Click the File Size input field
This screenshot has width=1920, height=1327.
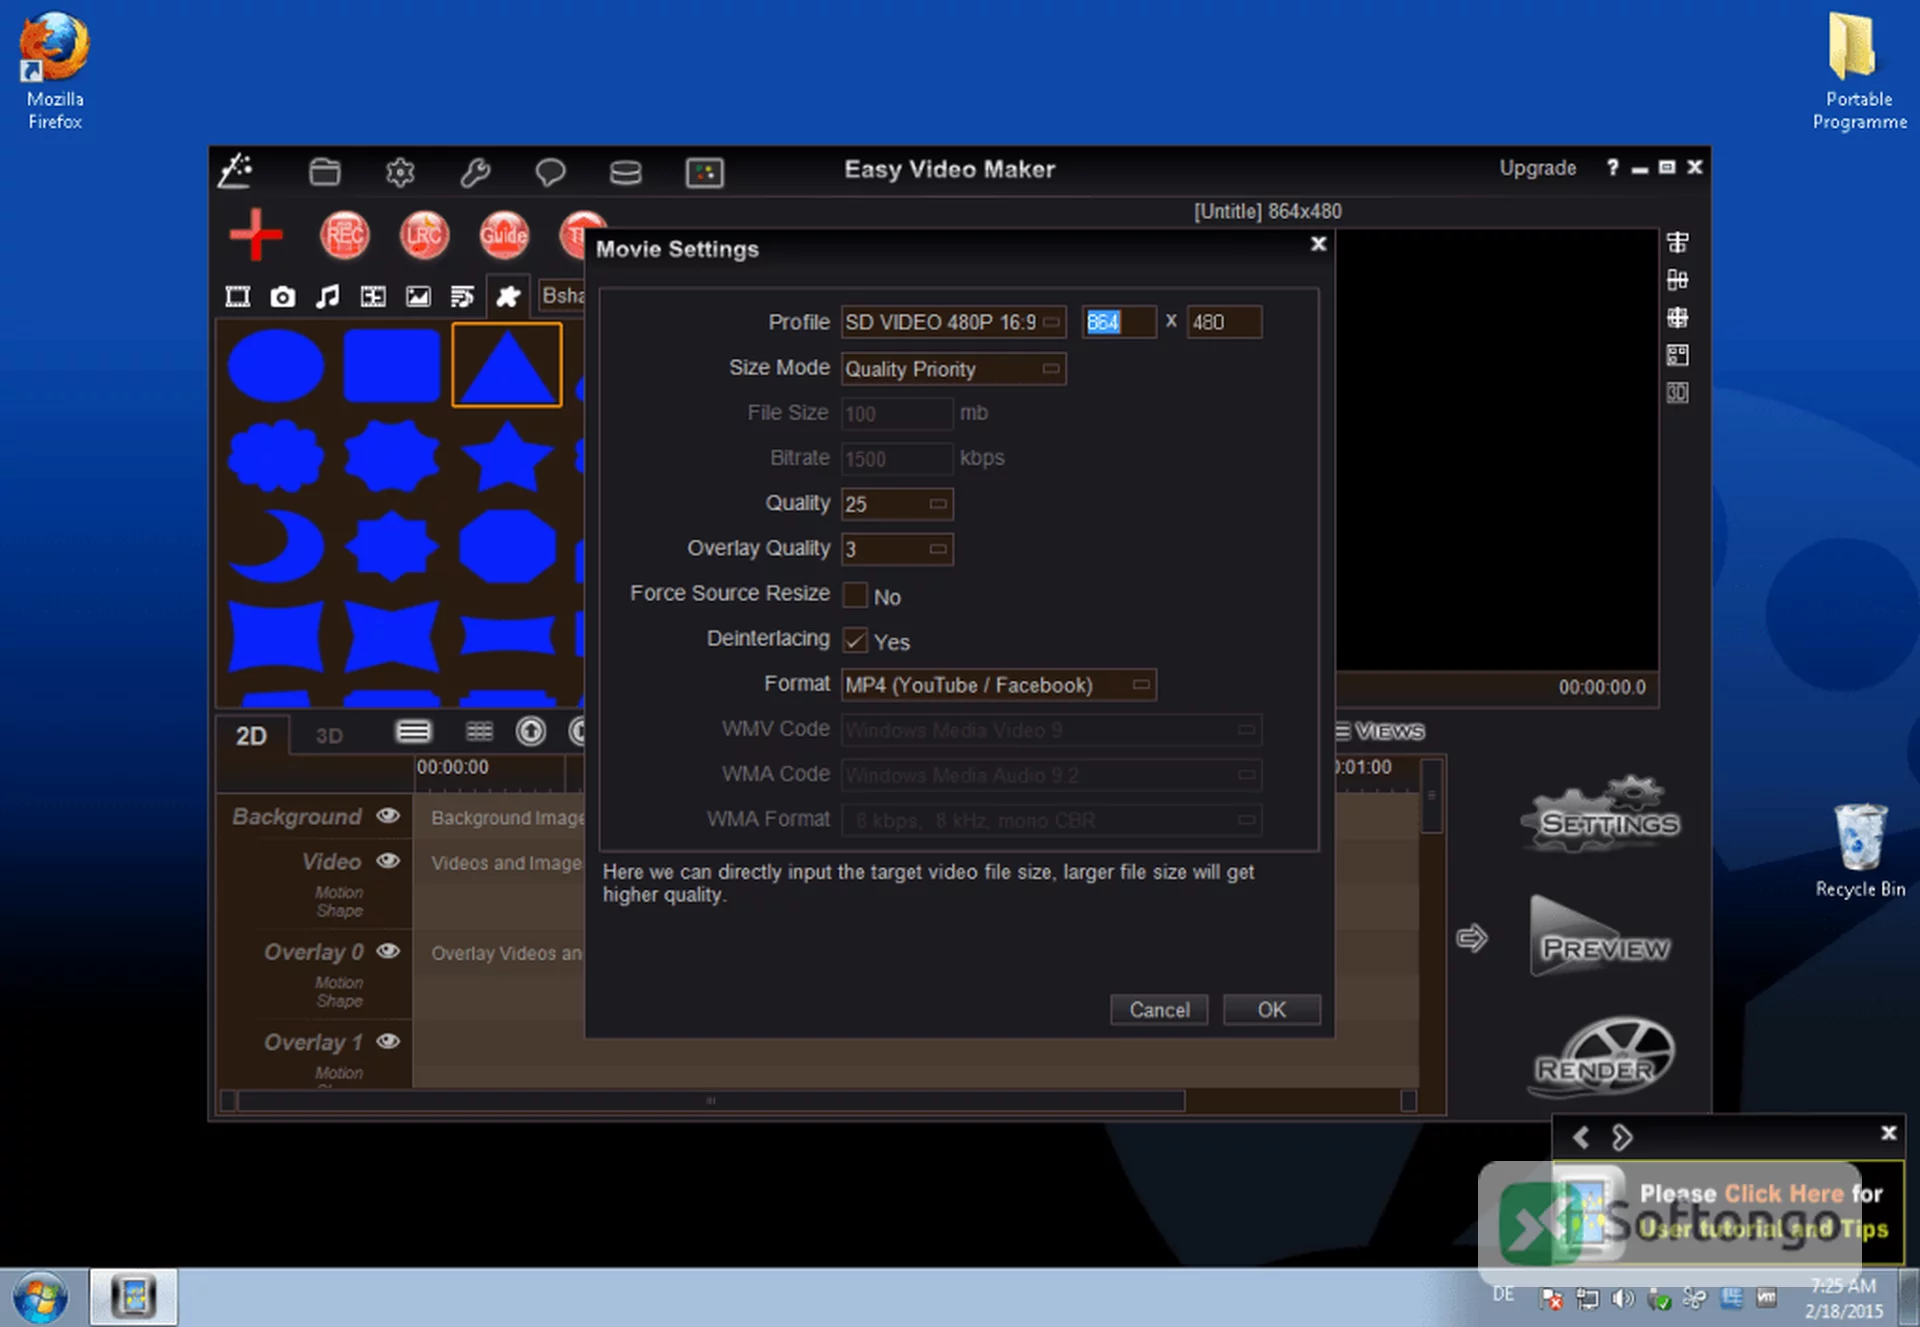(x=897, y=414)
